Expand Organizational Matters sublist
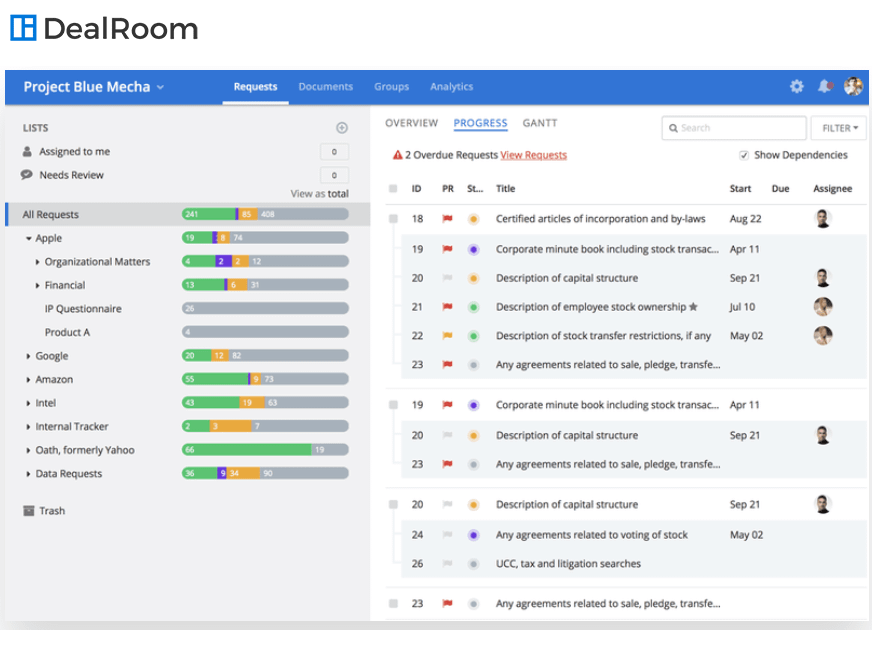The image size is (872, 650). point(37,262)
